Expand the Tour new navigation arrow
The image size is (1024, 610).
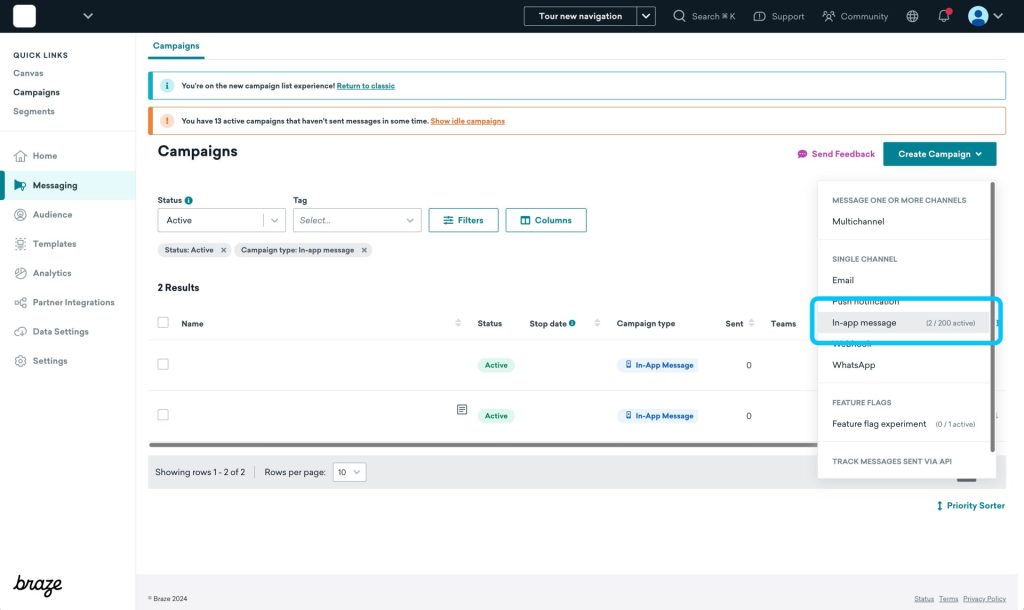tap(646, 16)
